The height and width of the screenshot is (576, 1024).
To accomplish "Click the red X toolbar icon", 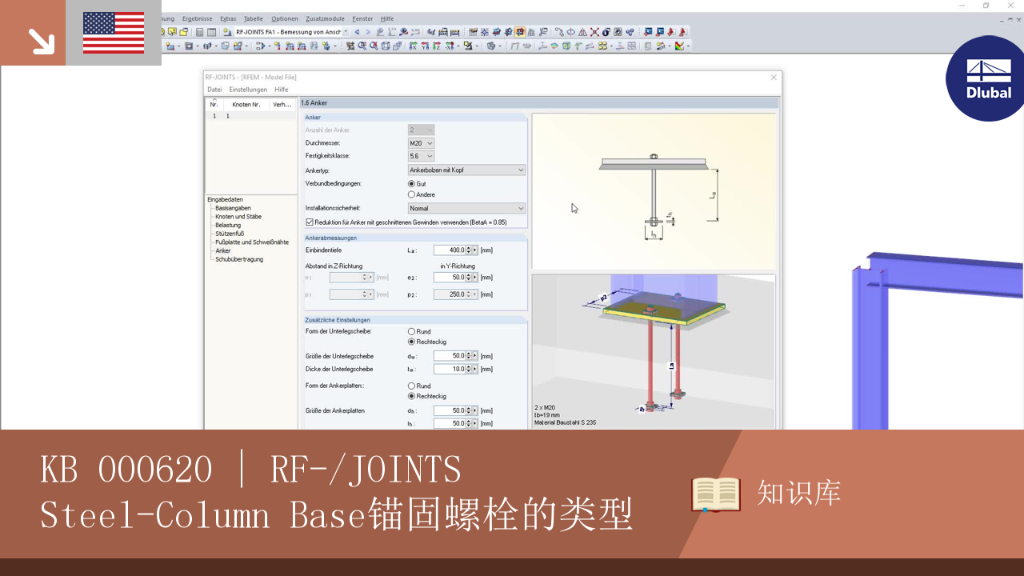I will [x=594, y=32].
